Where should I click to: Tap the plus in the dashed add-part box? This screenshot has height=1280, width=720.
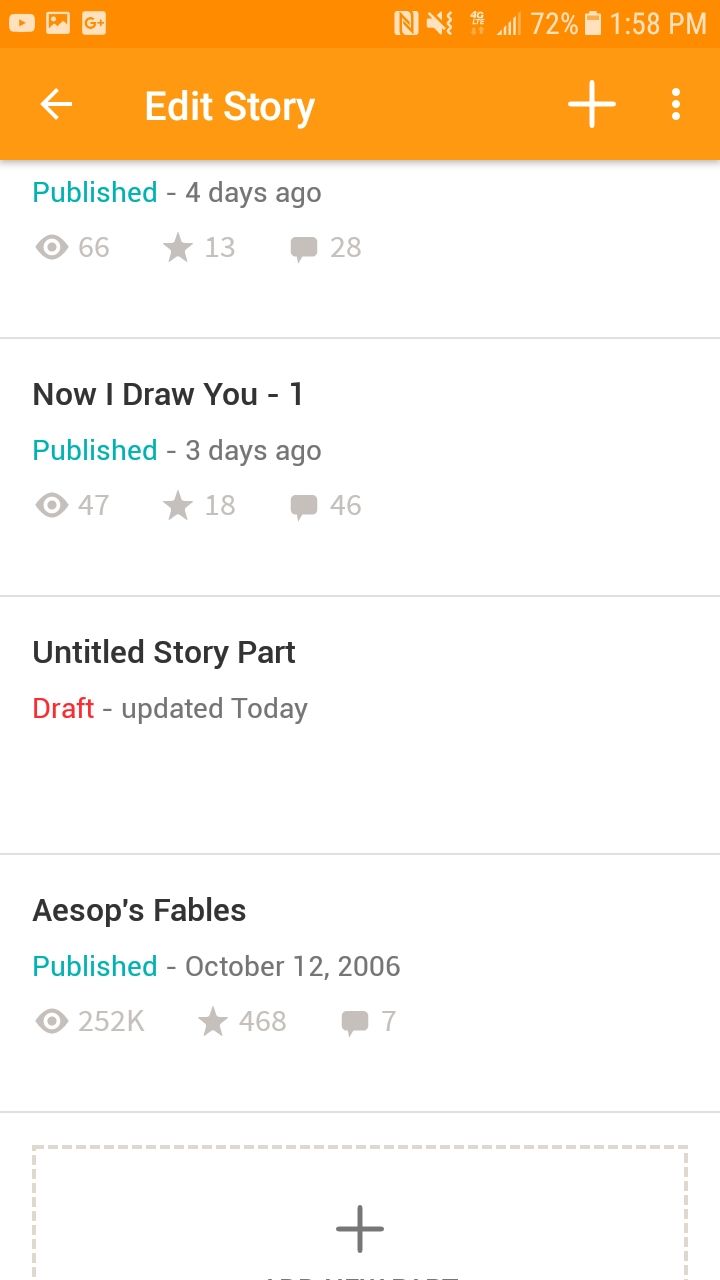[x=360, y=1229]
